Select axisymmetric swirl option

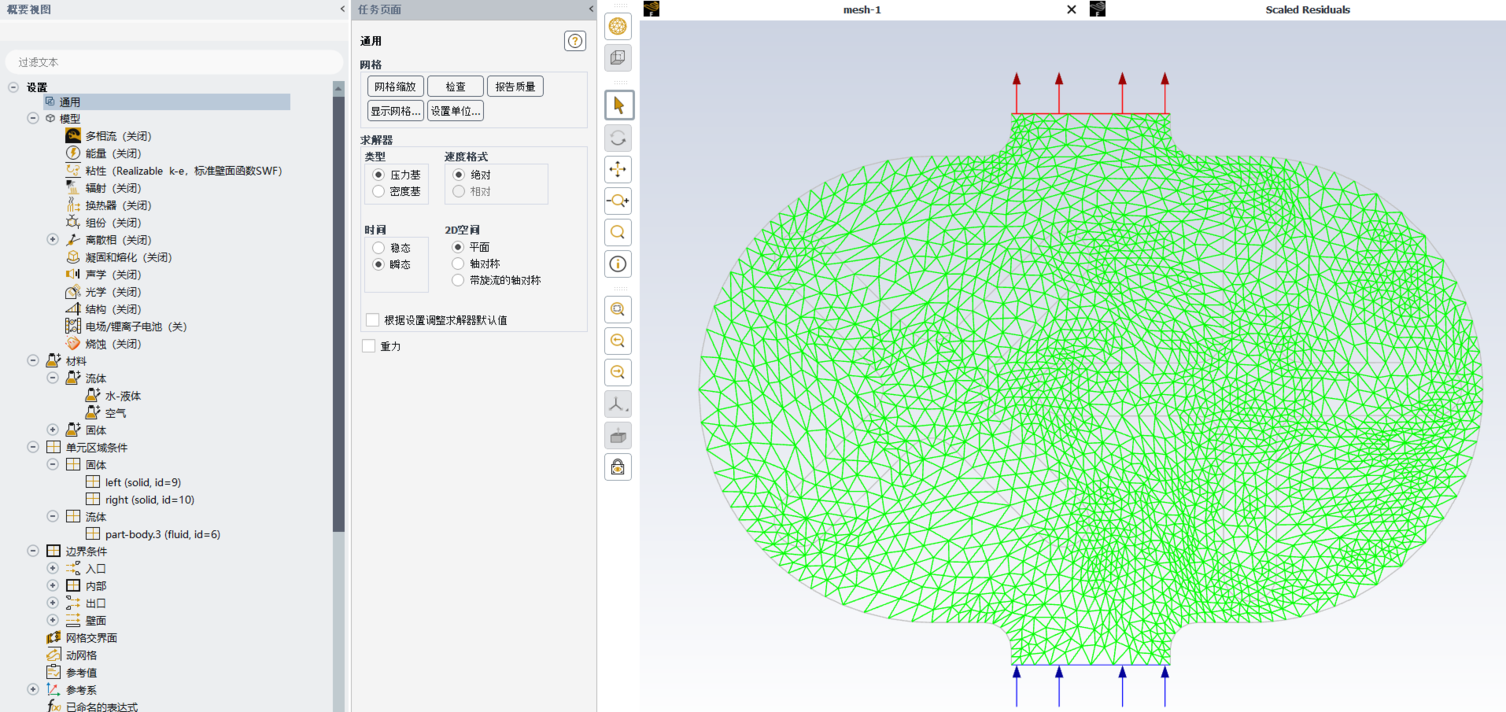coord(458,281)
